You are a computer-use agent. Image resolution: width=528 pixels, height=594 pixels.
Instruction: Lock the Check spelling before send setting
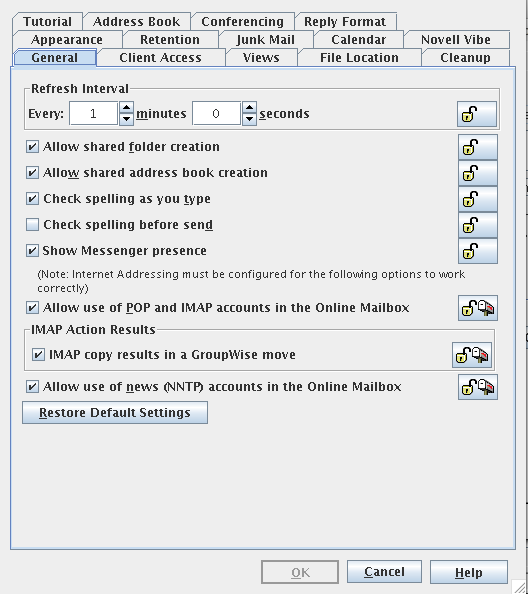(x=478, y=225)
